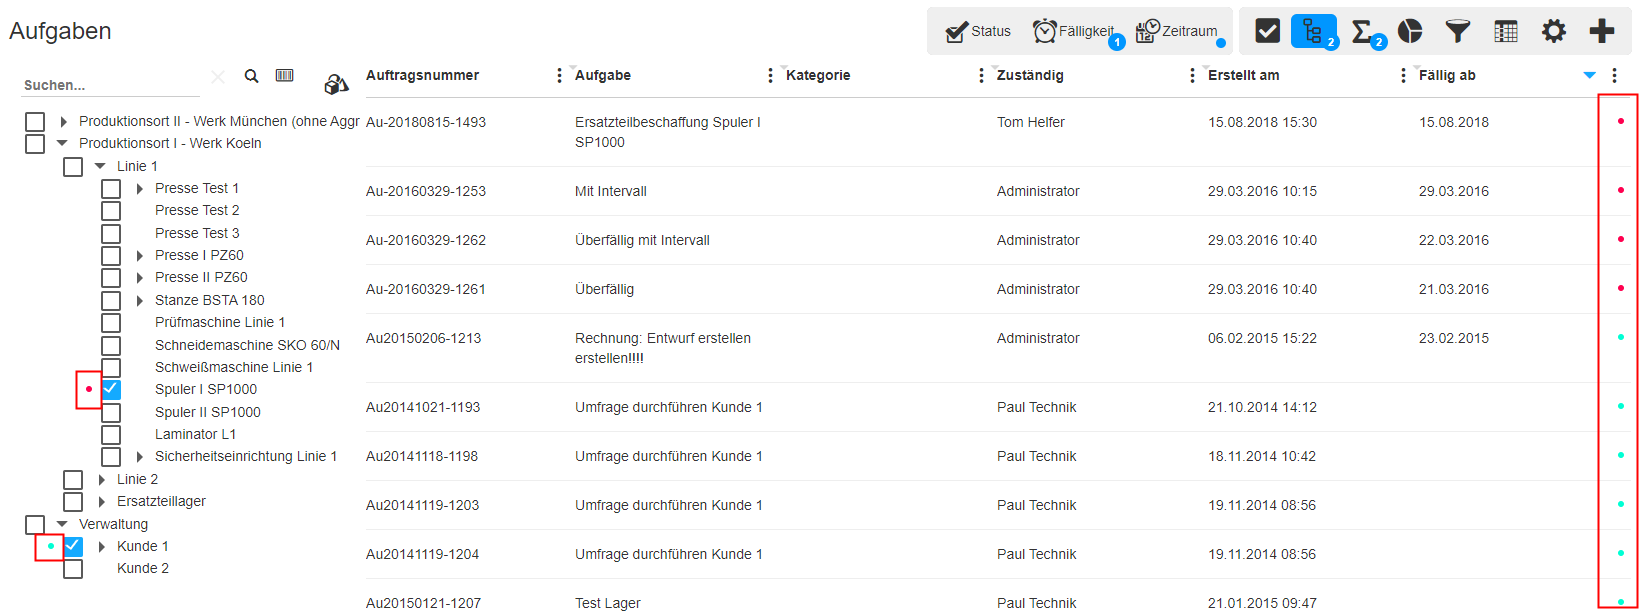Viewport: 1640px width, 613px height.
Task: Click the checkmark selection icon in toolbar
Action: (x=1267, y=31)
